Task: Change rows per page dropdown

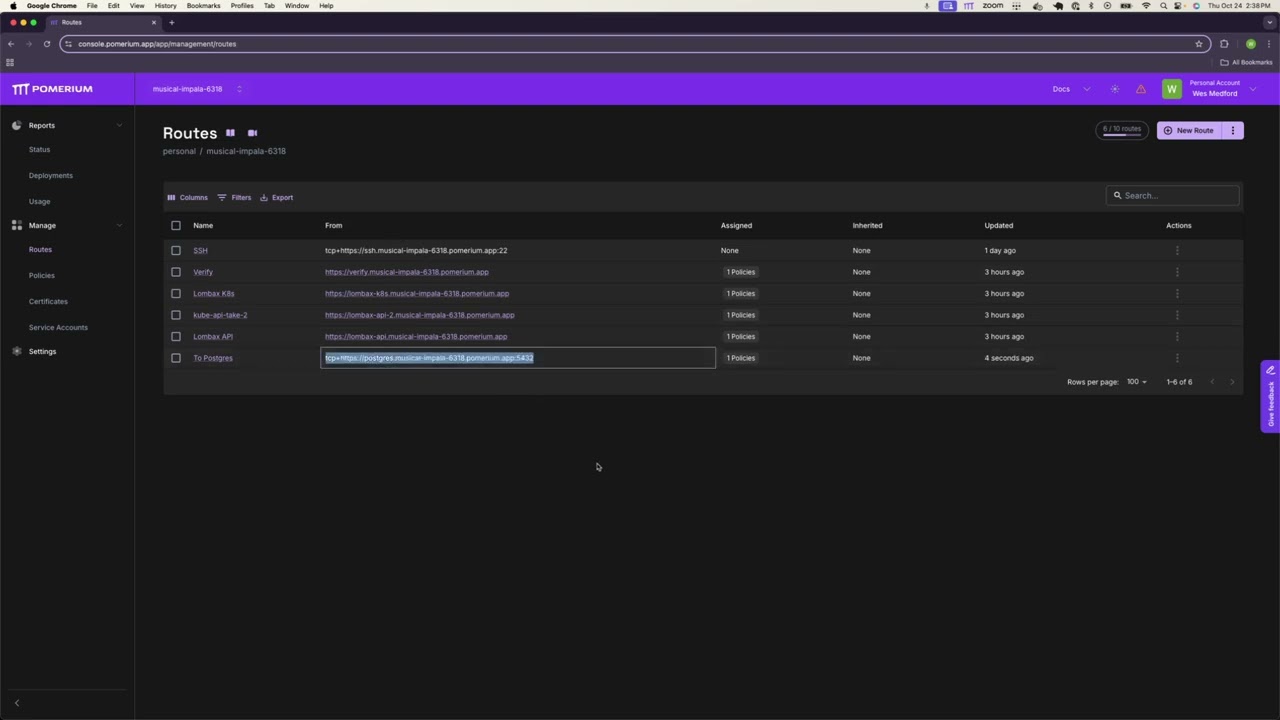Action: [1136, 382]
